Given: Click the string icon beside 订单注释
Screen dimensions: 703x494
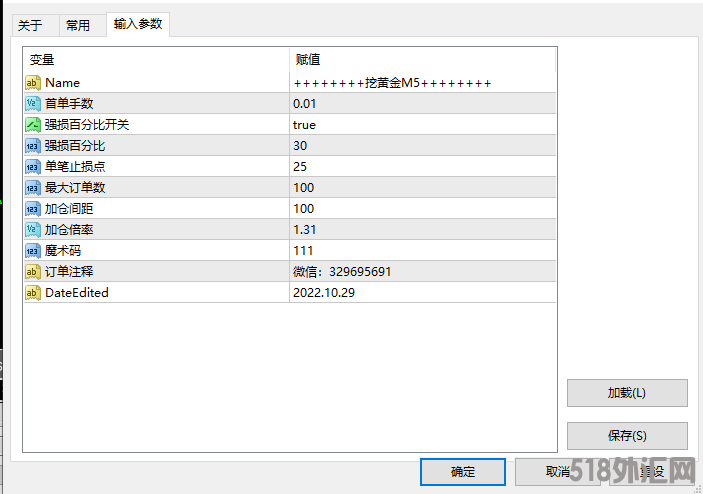Looking at the screenshot, I should [x=33, y=272].
